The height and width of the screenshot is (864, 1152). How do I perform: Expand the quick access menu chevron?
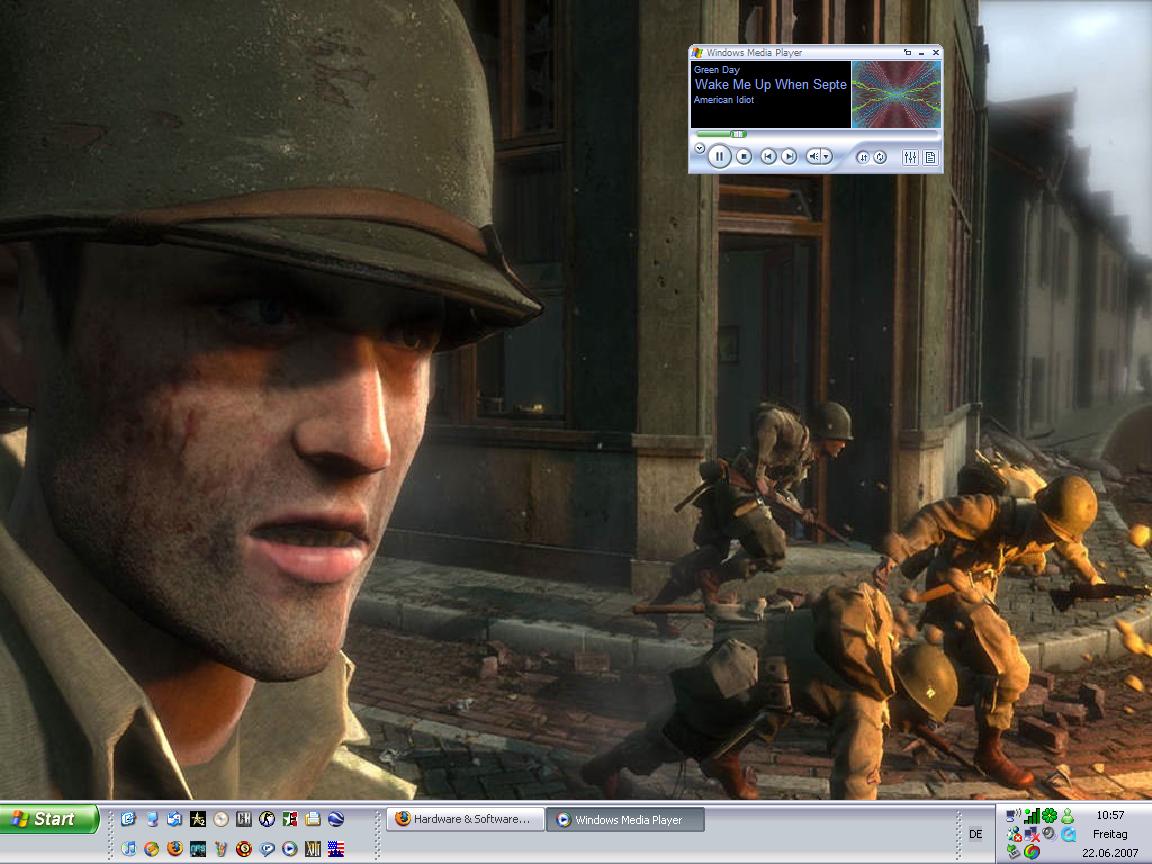point(700,148)
